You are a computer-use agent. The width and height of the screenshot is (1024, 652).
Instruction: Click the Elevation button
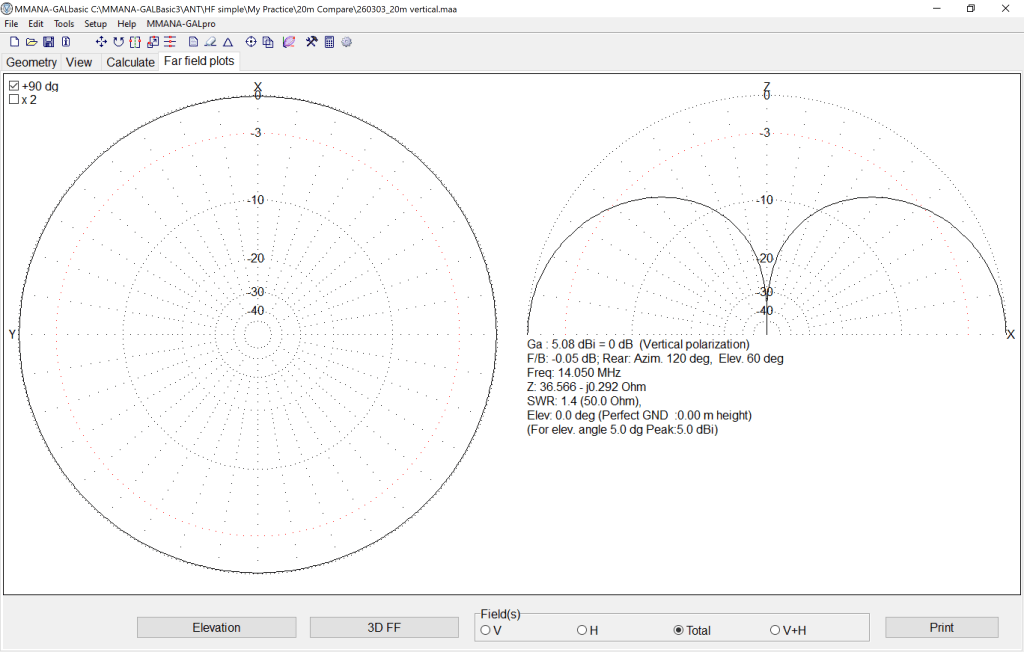(x=216, y=628)
